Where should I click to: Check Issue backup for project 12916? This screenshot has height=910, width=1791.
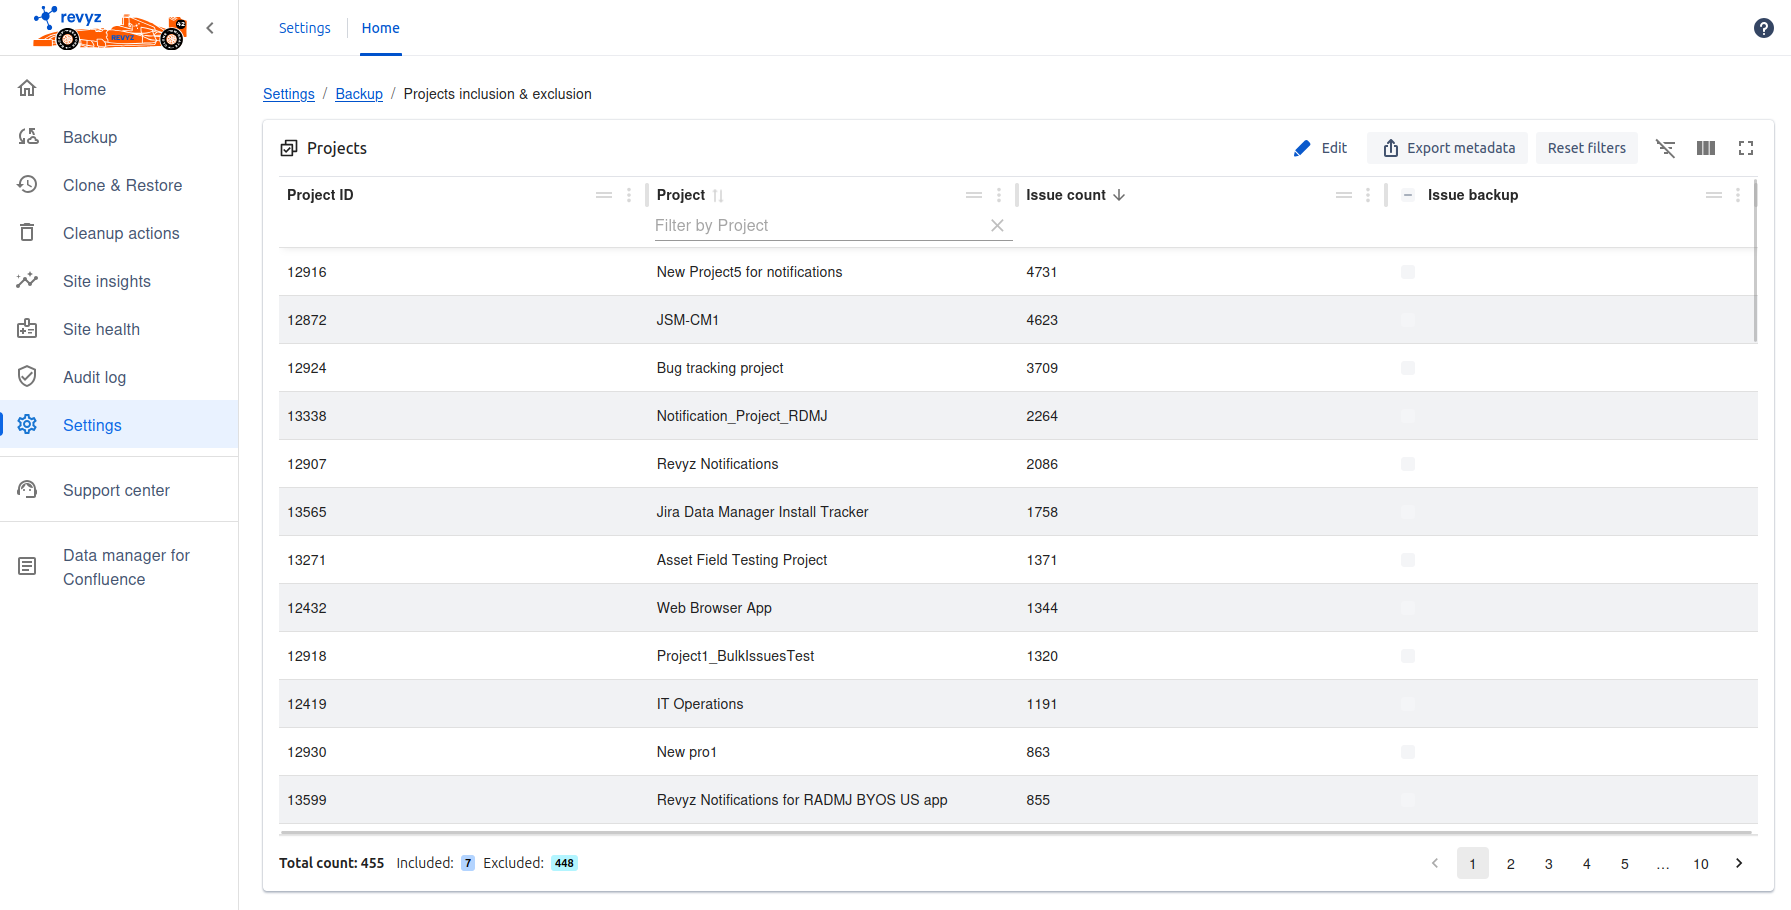tap(1407, 272)
